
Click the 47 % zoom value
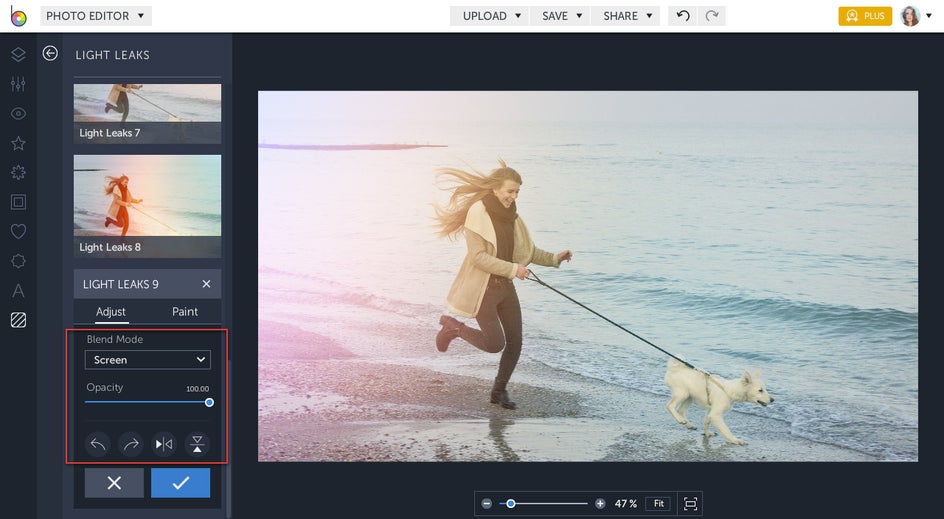tap(626, 503)
